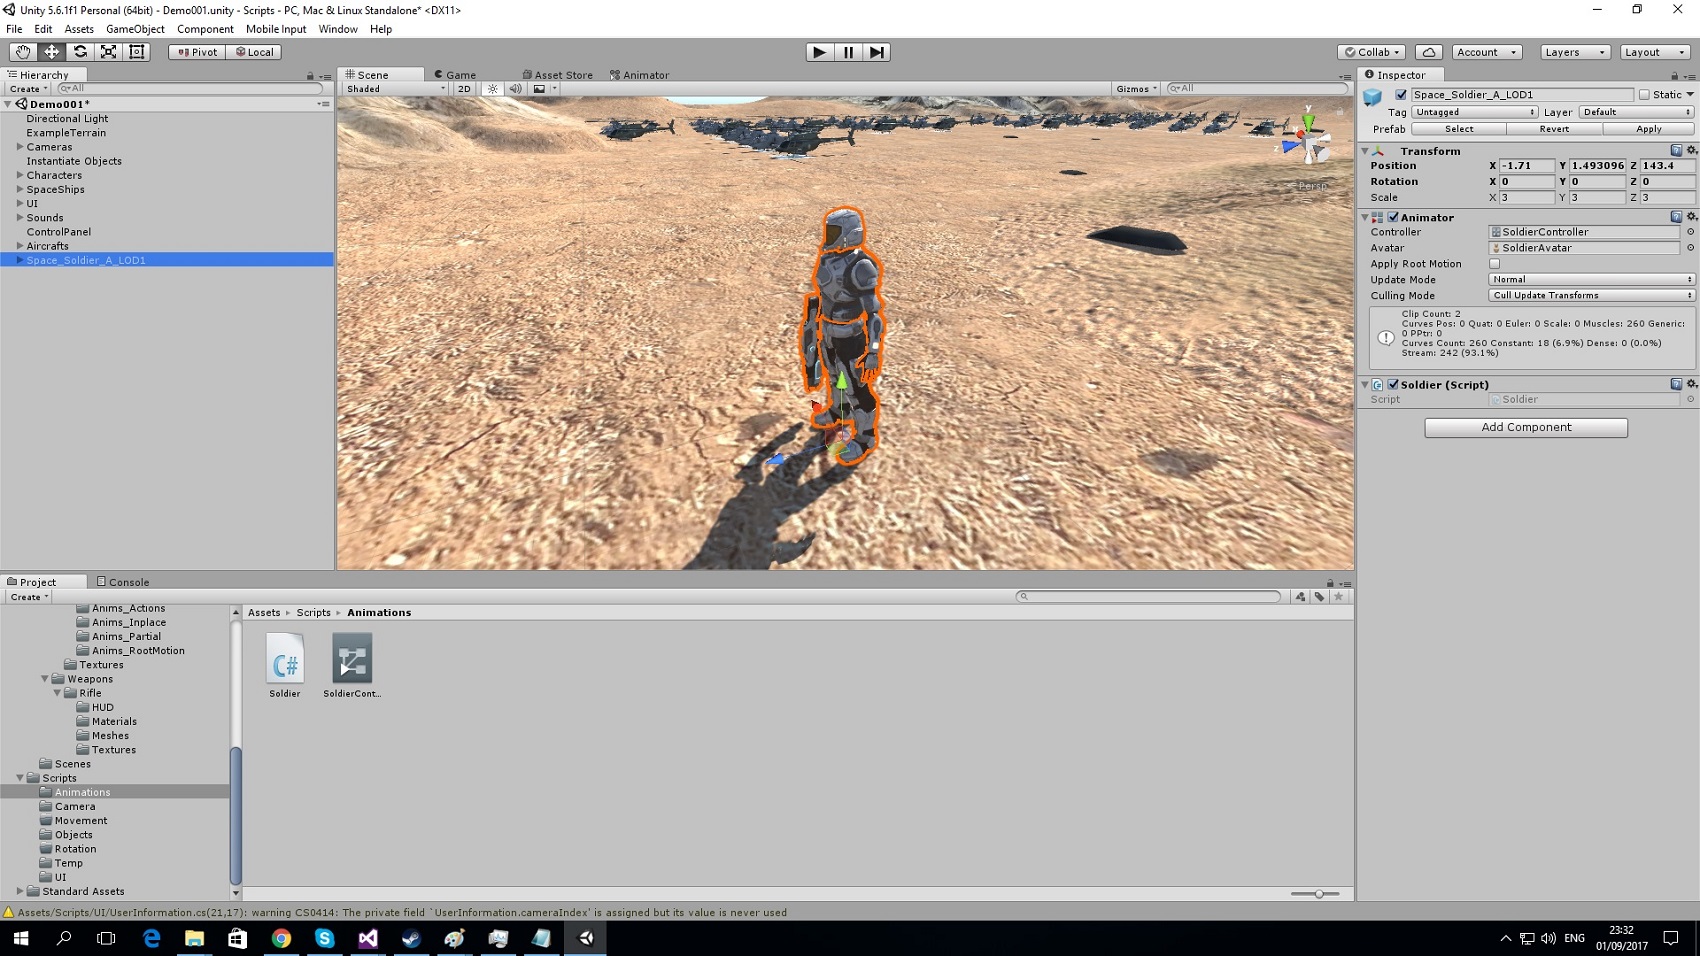Open Soldier script gear menu

[1691, 384]
